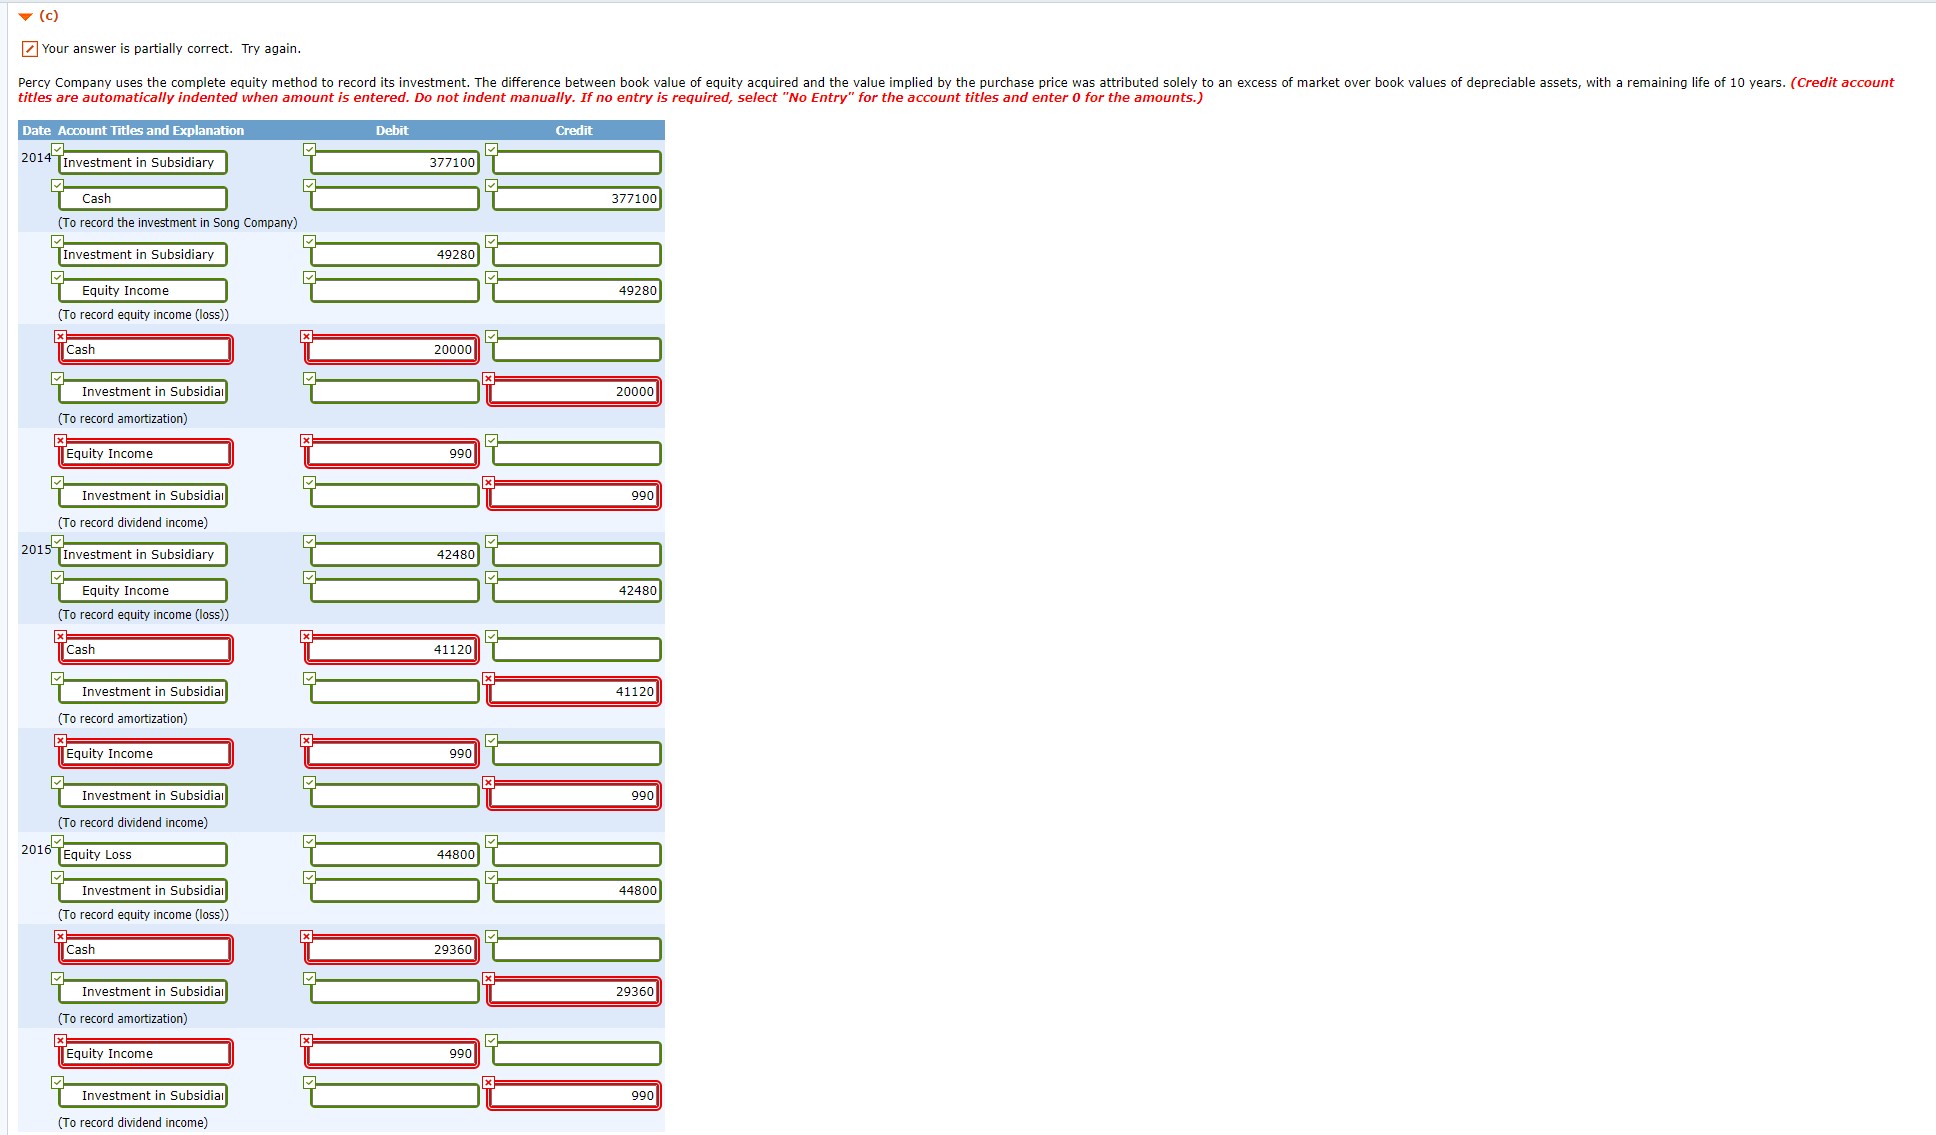Select the 377100 debit amount field
This screenshot has height=1135, width=1936.
pyautogui.click(x=394, y=163)
